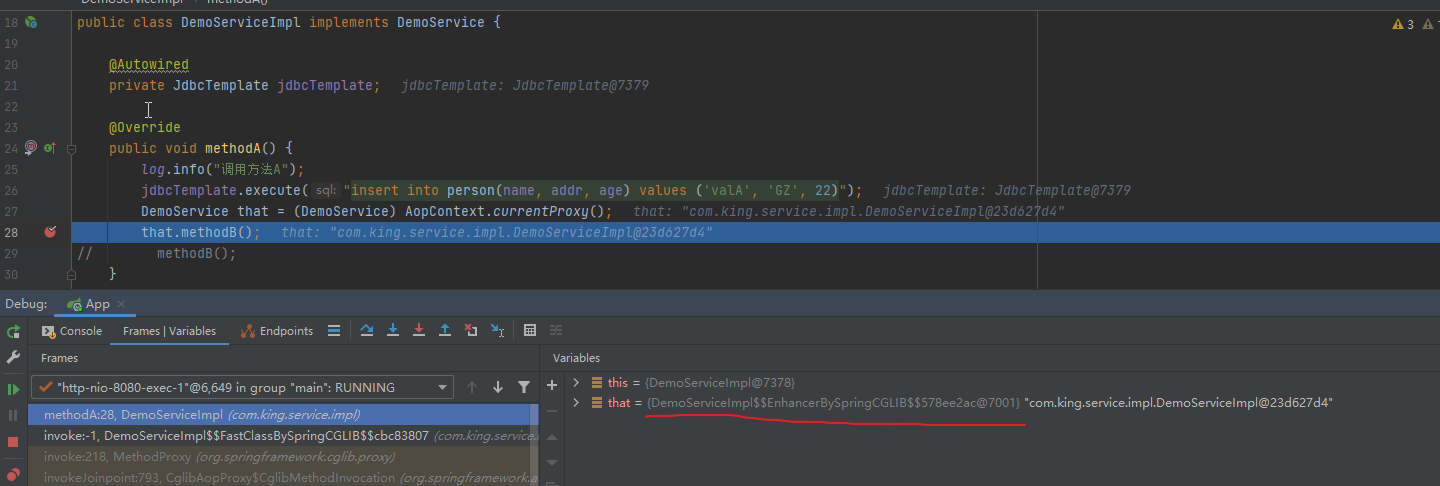Open warnings indicator showing 3
1440x486 pixels.
1403,24
